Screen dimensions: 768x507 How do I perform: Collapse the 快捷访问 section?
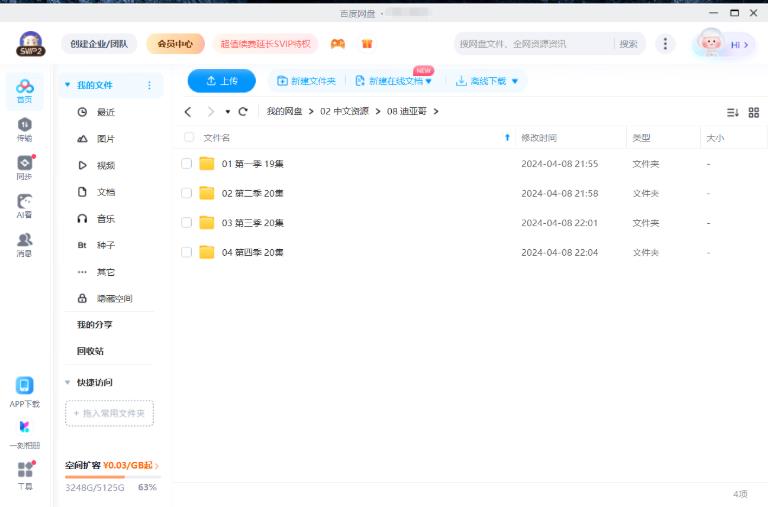click(x=68, y=382)
